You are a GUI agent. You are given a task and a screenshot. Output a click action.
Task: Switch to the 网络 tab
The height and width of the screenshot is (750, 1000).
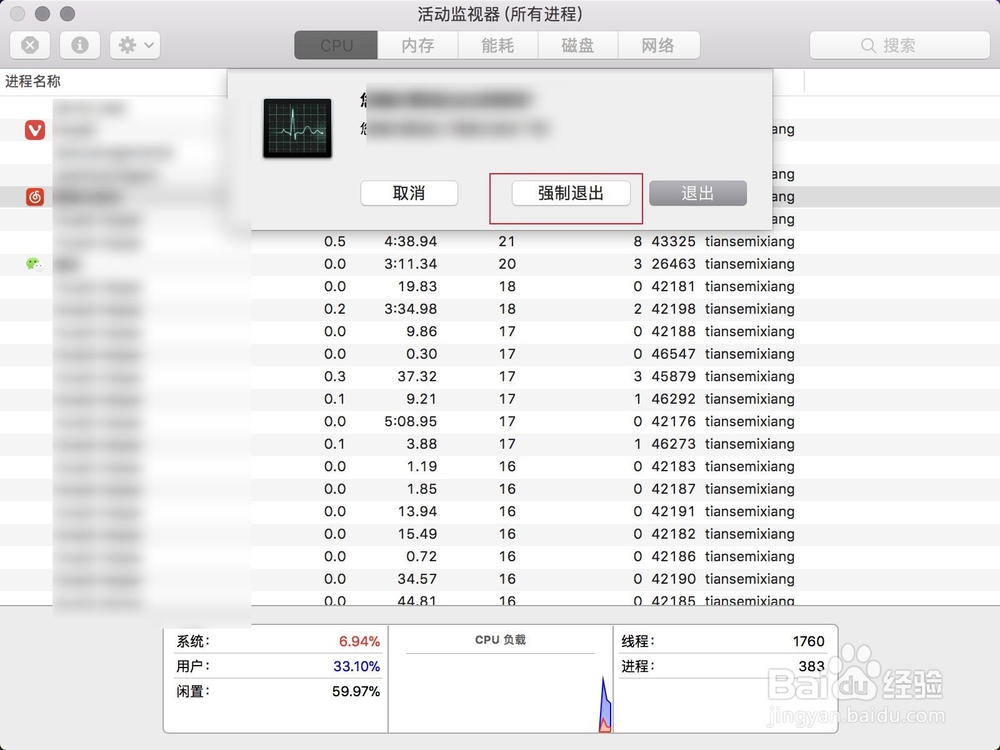click(659, 45)
